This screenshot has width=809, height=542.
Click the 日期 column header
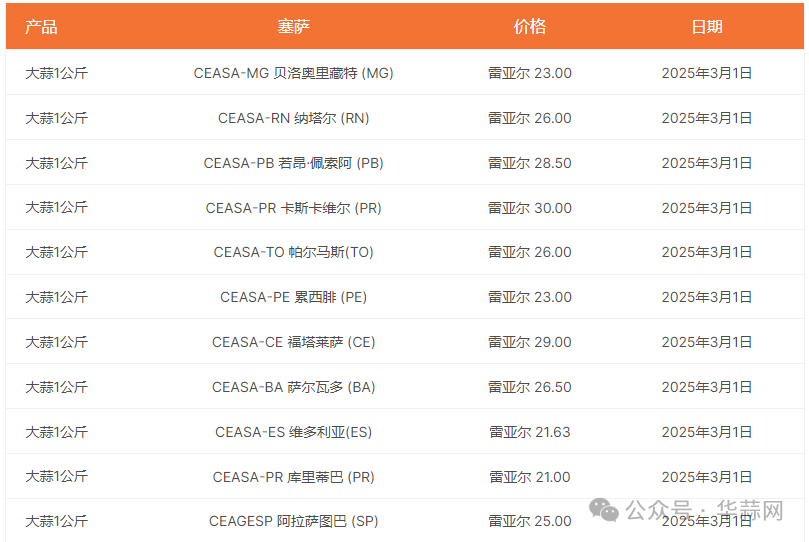706,26
